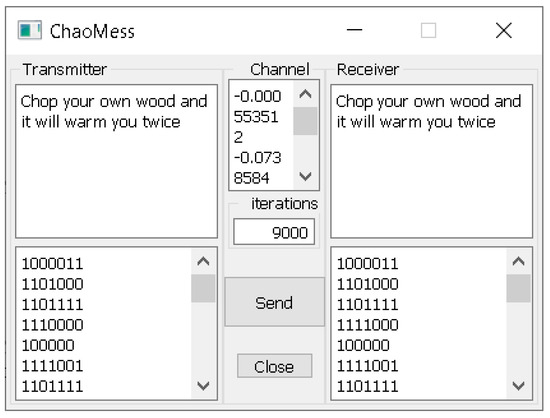
Task: Click the -0.073 value in the Channel list
Action: click(x=257, y=157)
